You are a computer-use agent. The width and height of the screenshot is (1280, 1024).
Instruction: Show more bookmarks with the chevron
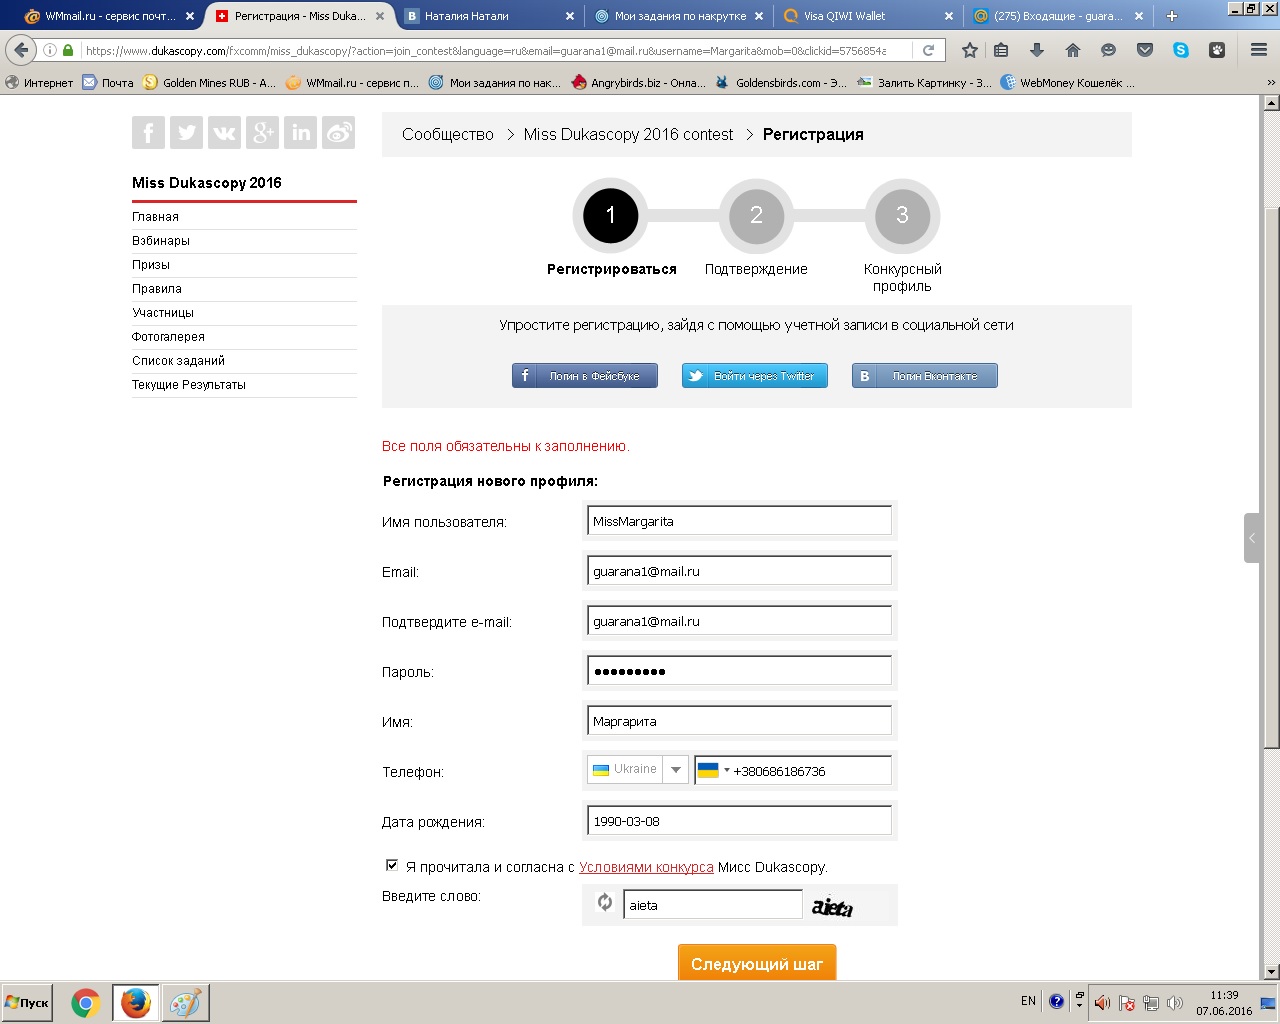[1271, 83]
